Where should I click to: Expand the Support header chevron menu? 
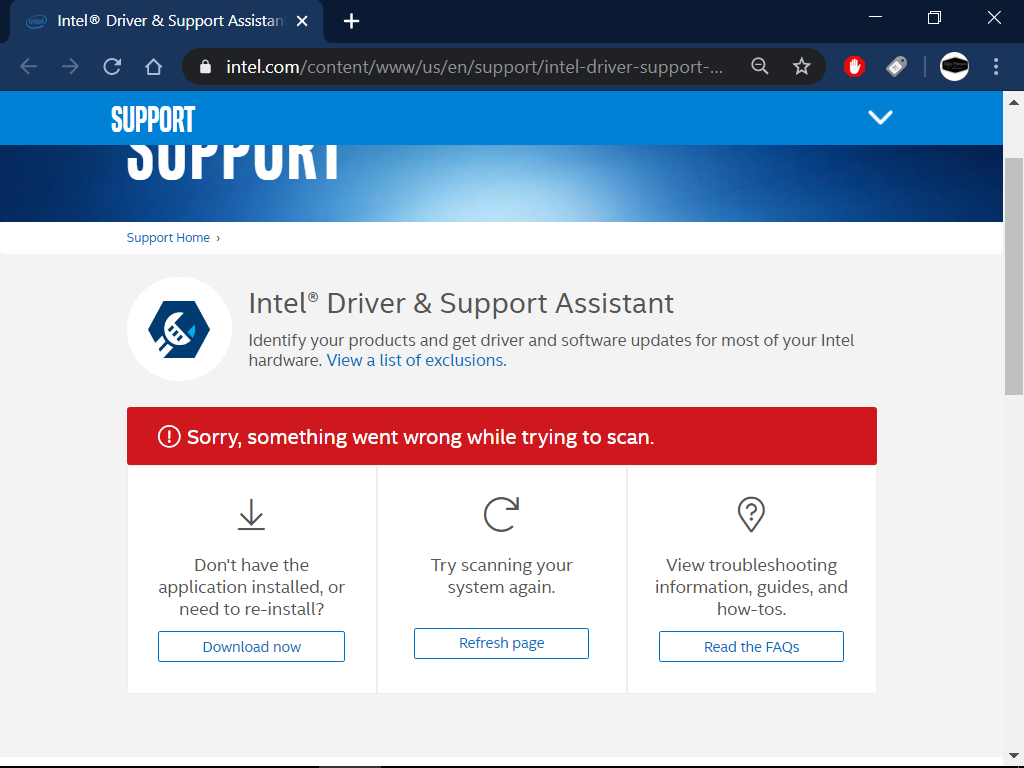tap(880, 118)
